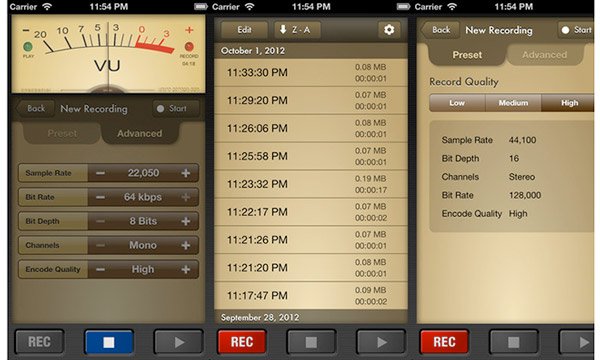Viewport: 600px width, 360px height.
Task: Select High record quality
Action: (x=568, y=103)
